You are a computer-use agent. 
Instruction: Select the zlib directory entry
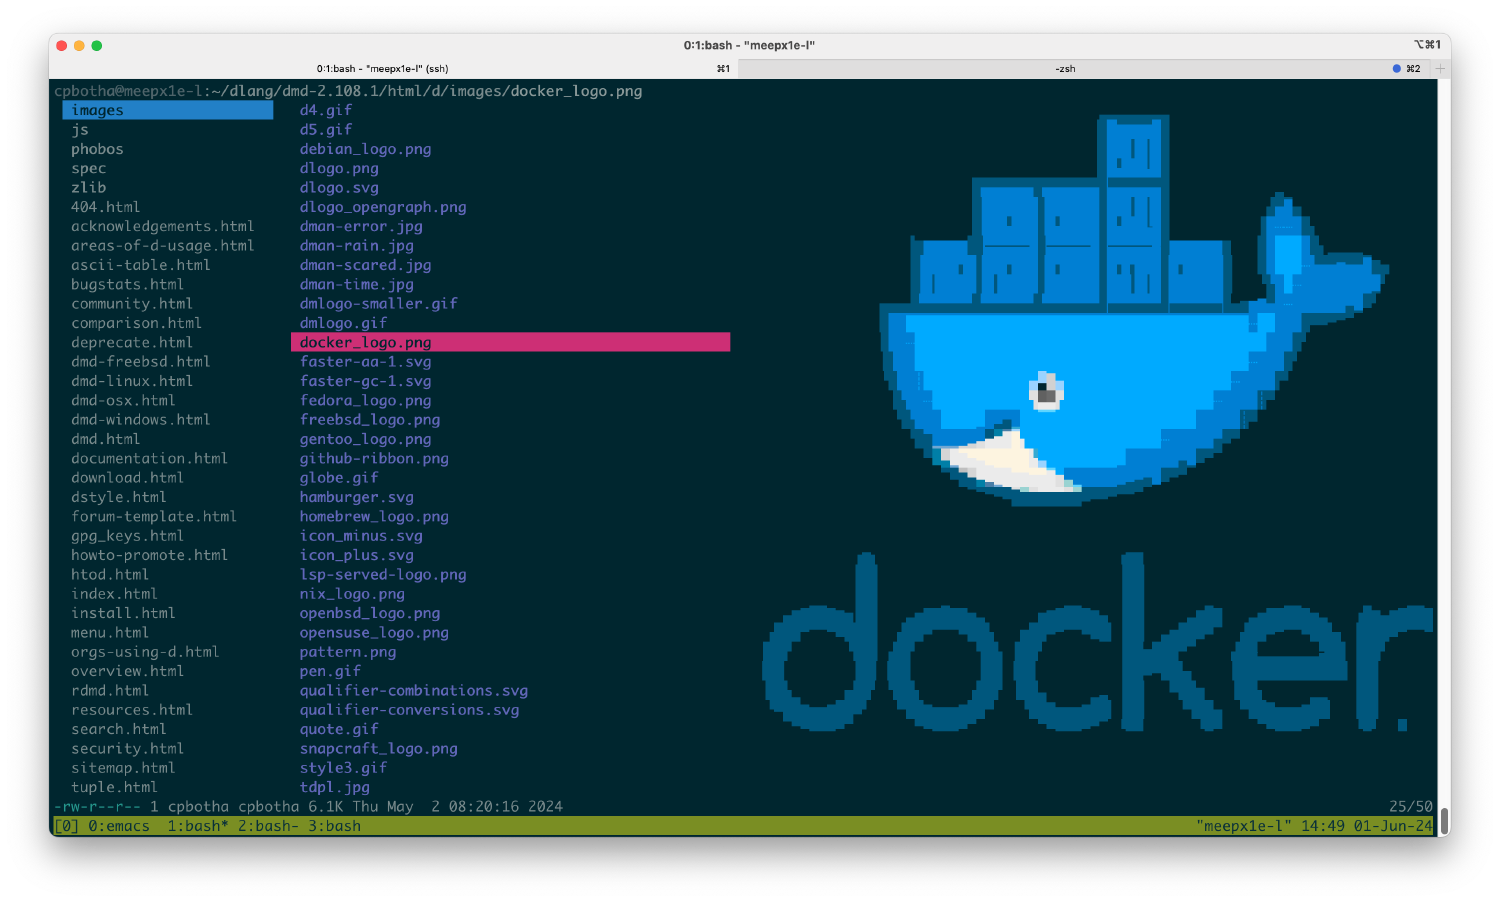(88, 188)
